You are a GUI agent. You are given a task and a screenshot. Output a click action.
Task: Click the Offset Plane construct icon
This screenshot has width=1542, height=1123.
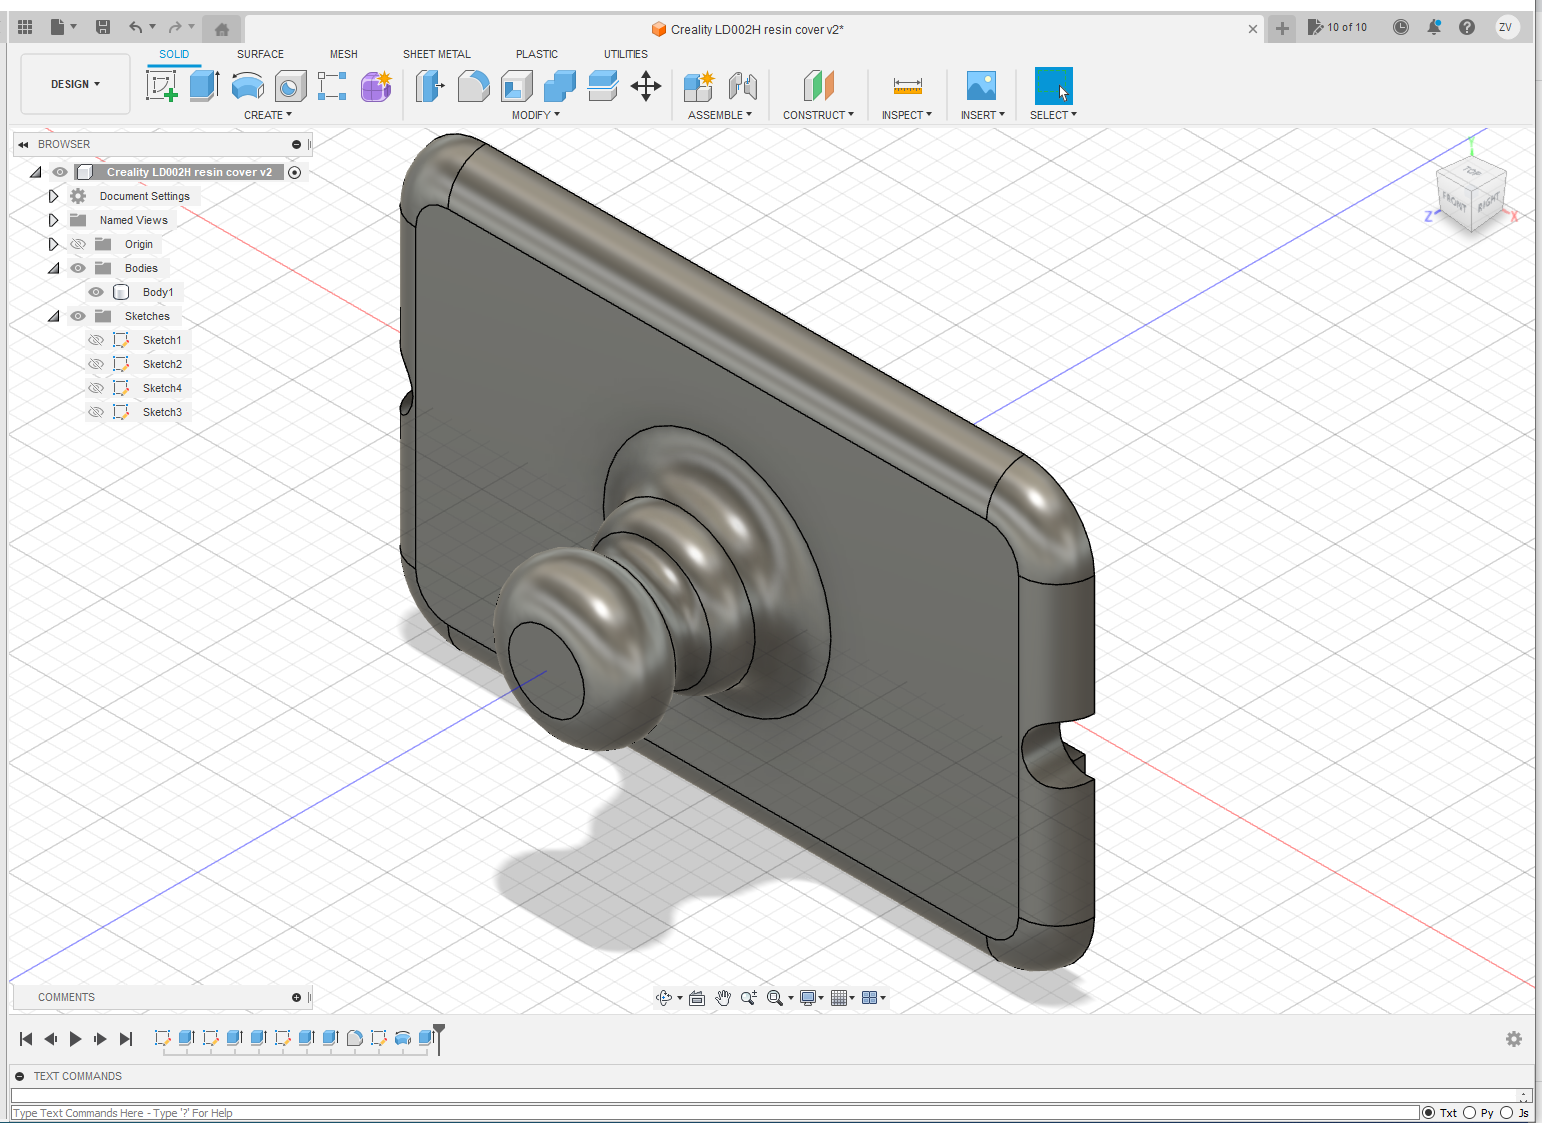[x=818, y=86]
